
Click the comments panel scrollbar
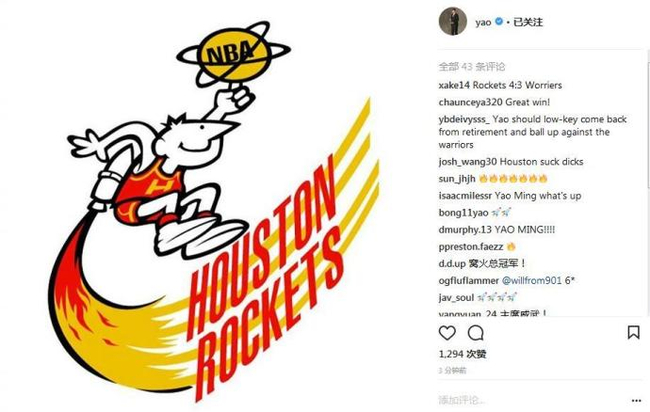tap(648, 124)
